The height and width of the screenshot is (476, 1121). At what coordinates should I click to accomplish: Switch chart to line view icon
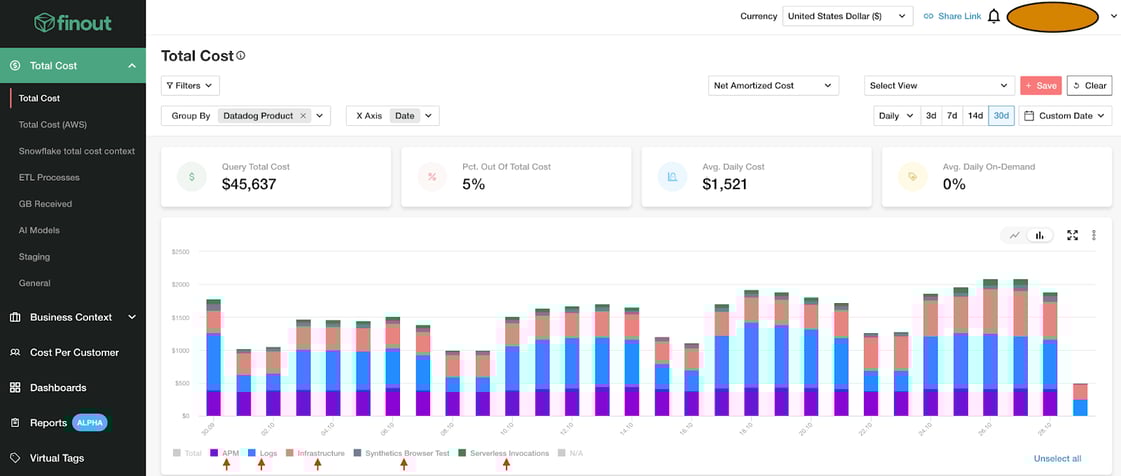[1015, 235]
